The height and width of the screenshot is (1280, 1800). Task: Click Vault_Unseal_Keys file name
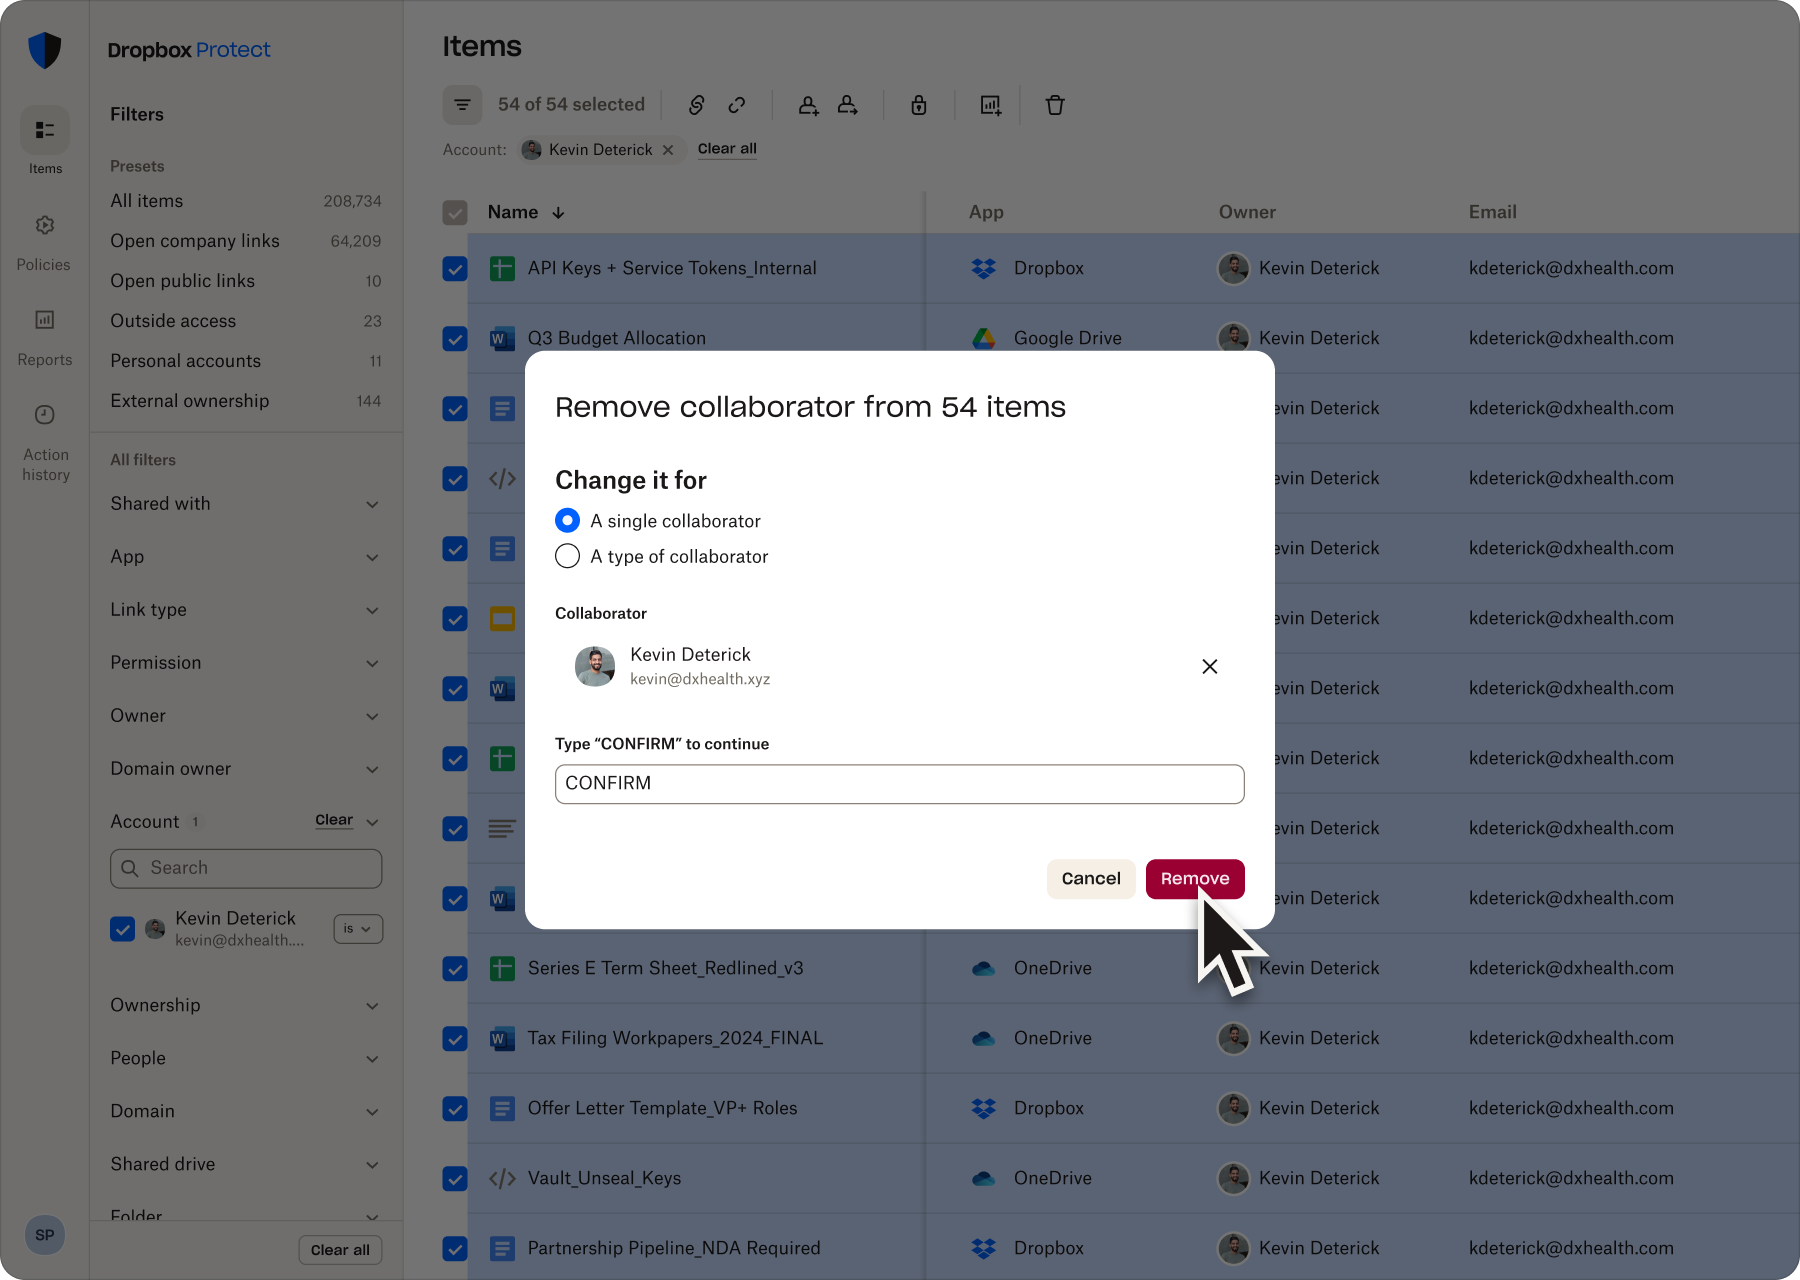pos(604,1178)
